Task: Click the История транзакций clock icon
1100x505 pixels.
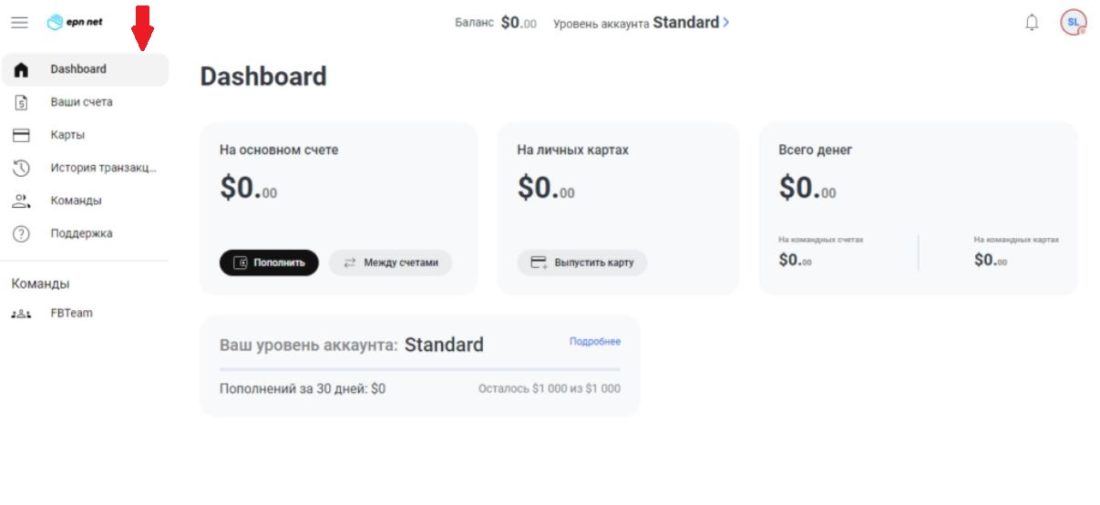Action: coord(21,168)
